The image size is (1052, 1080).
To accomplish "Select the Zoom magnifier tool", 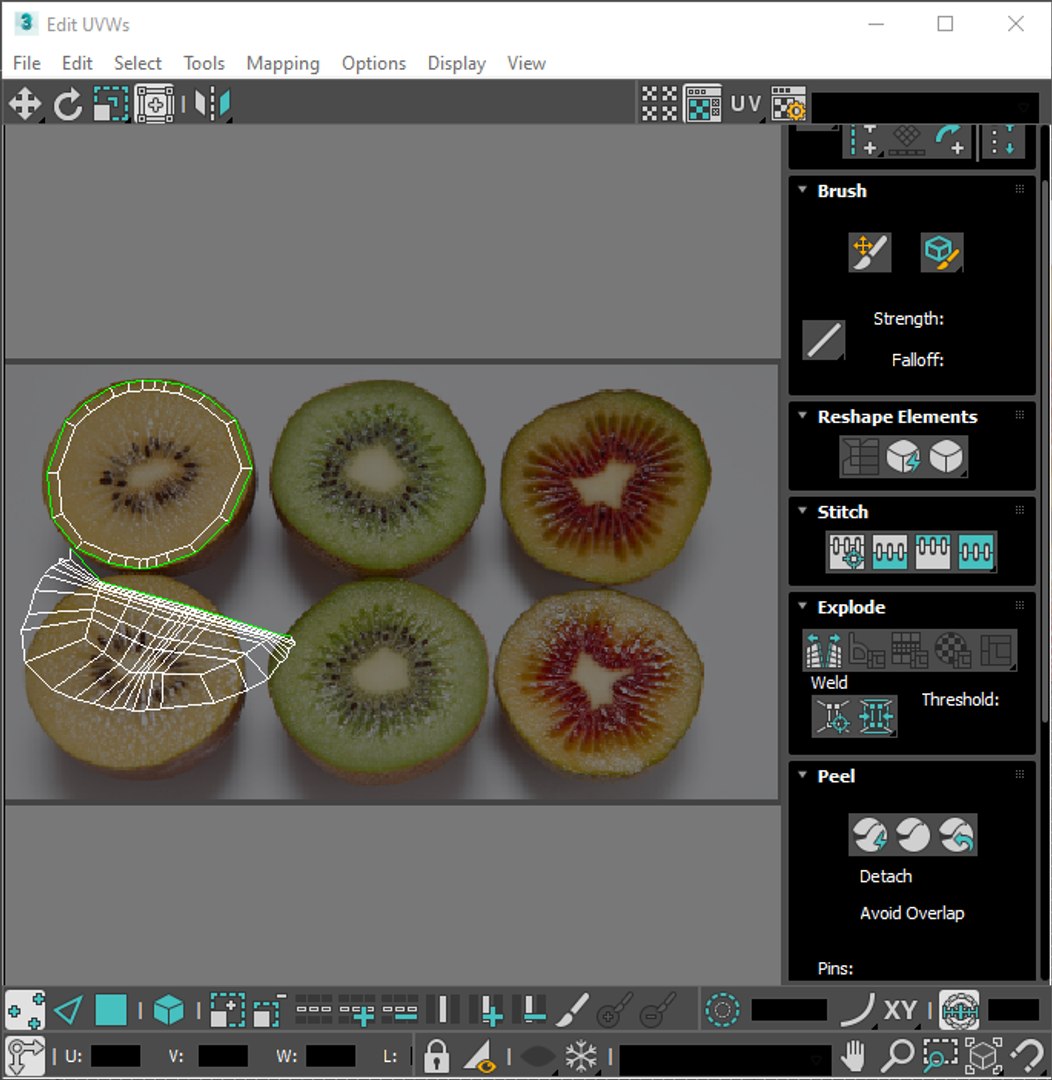I will (897, 1055).
